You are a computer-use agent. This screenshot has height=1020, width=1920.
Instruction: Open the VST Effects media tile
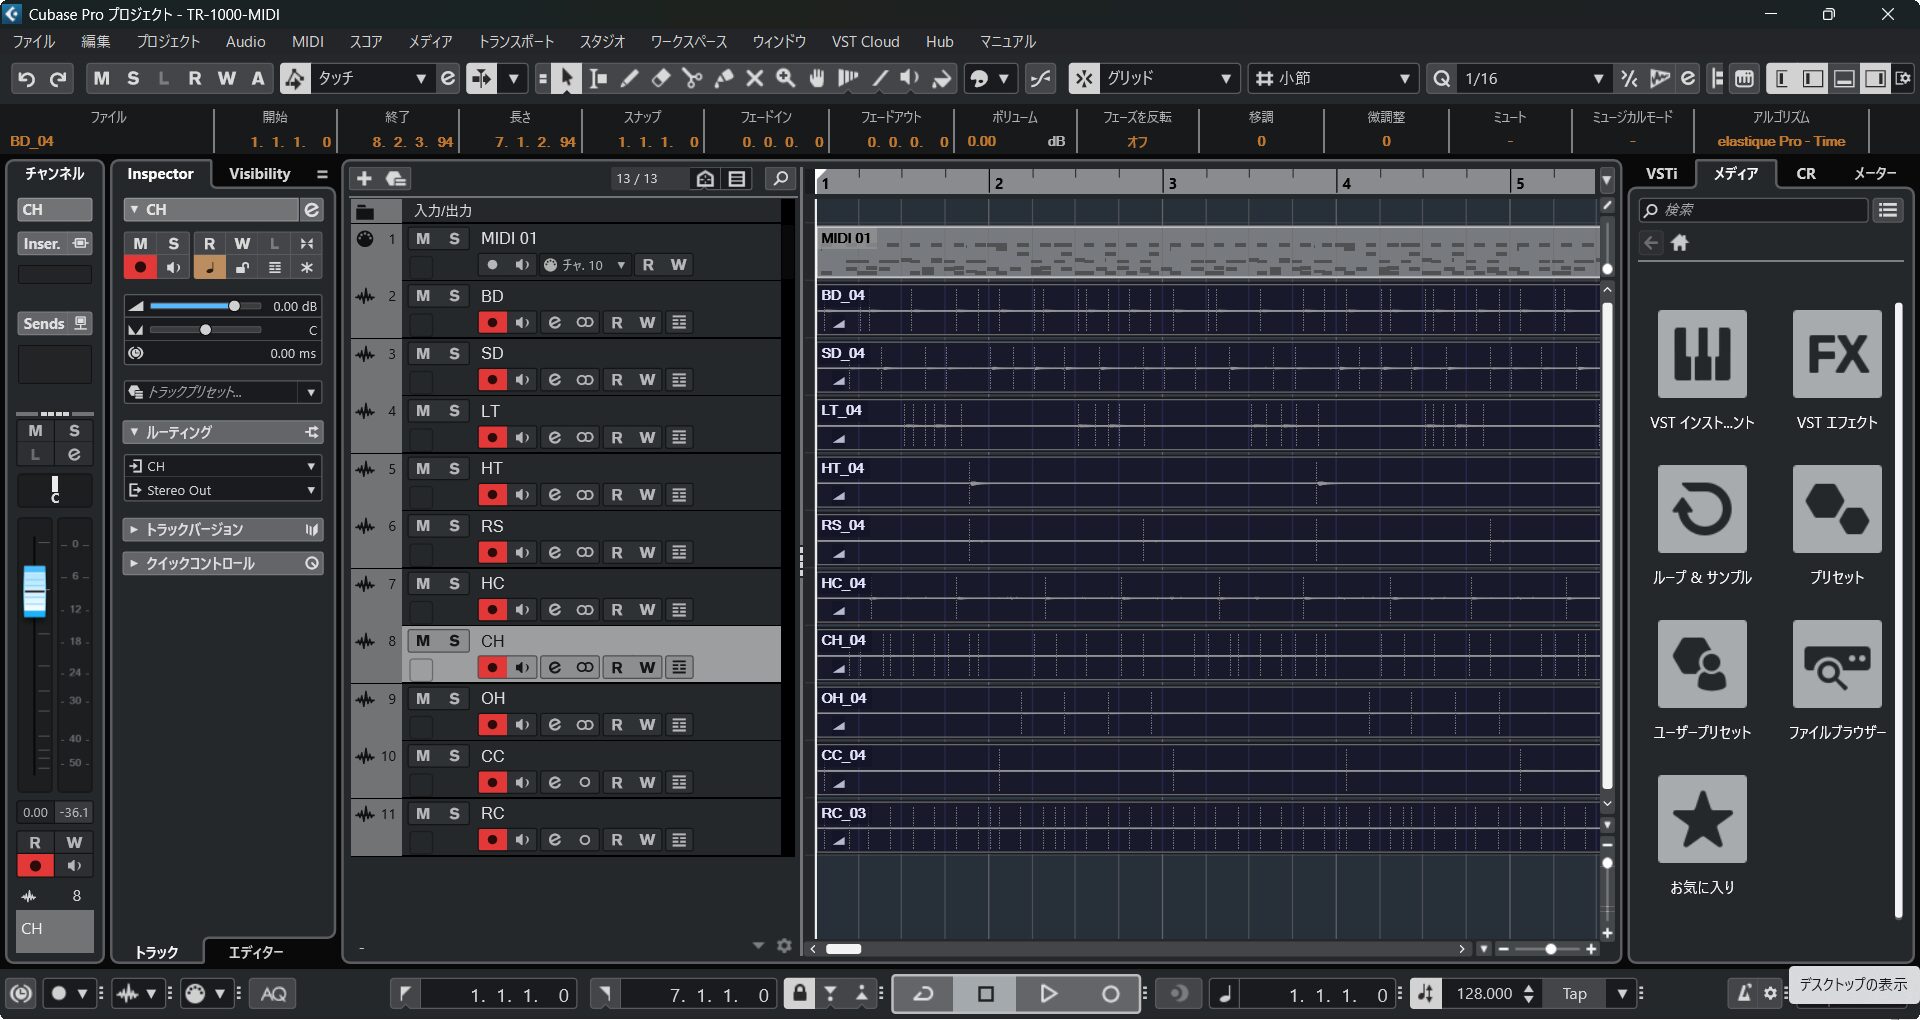[1836, 355]
